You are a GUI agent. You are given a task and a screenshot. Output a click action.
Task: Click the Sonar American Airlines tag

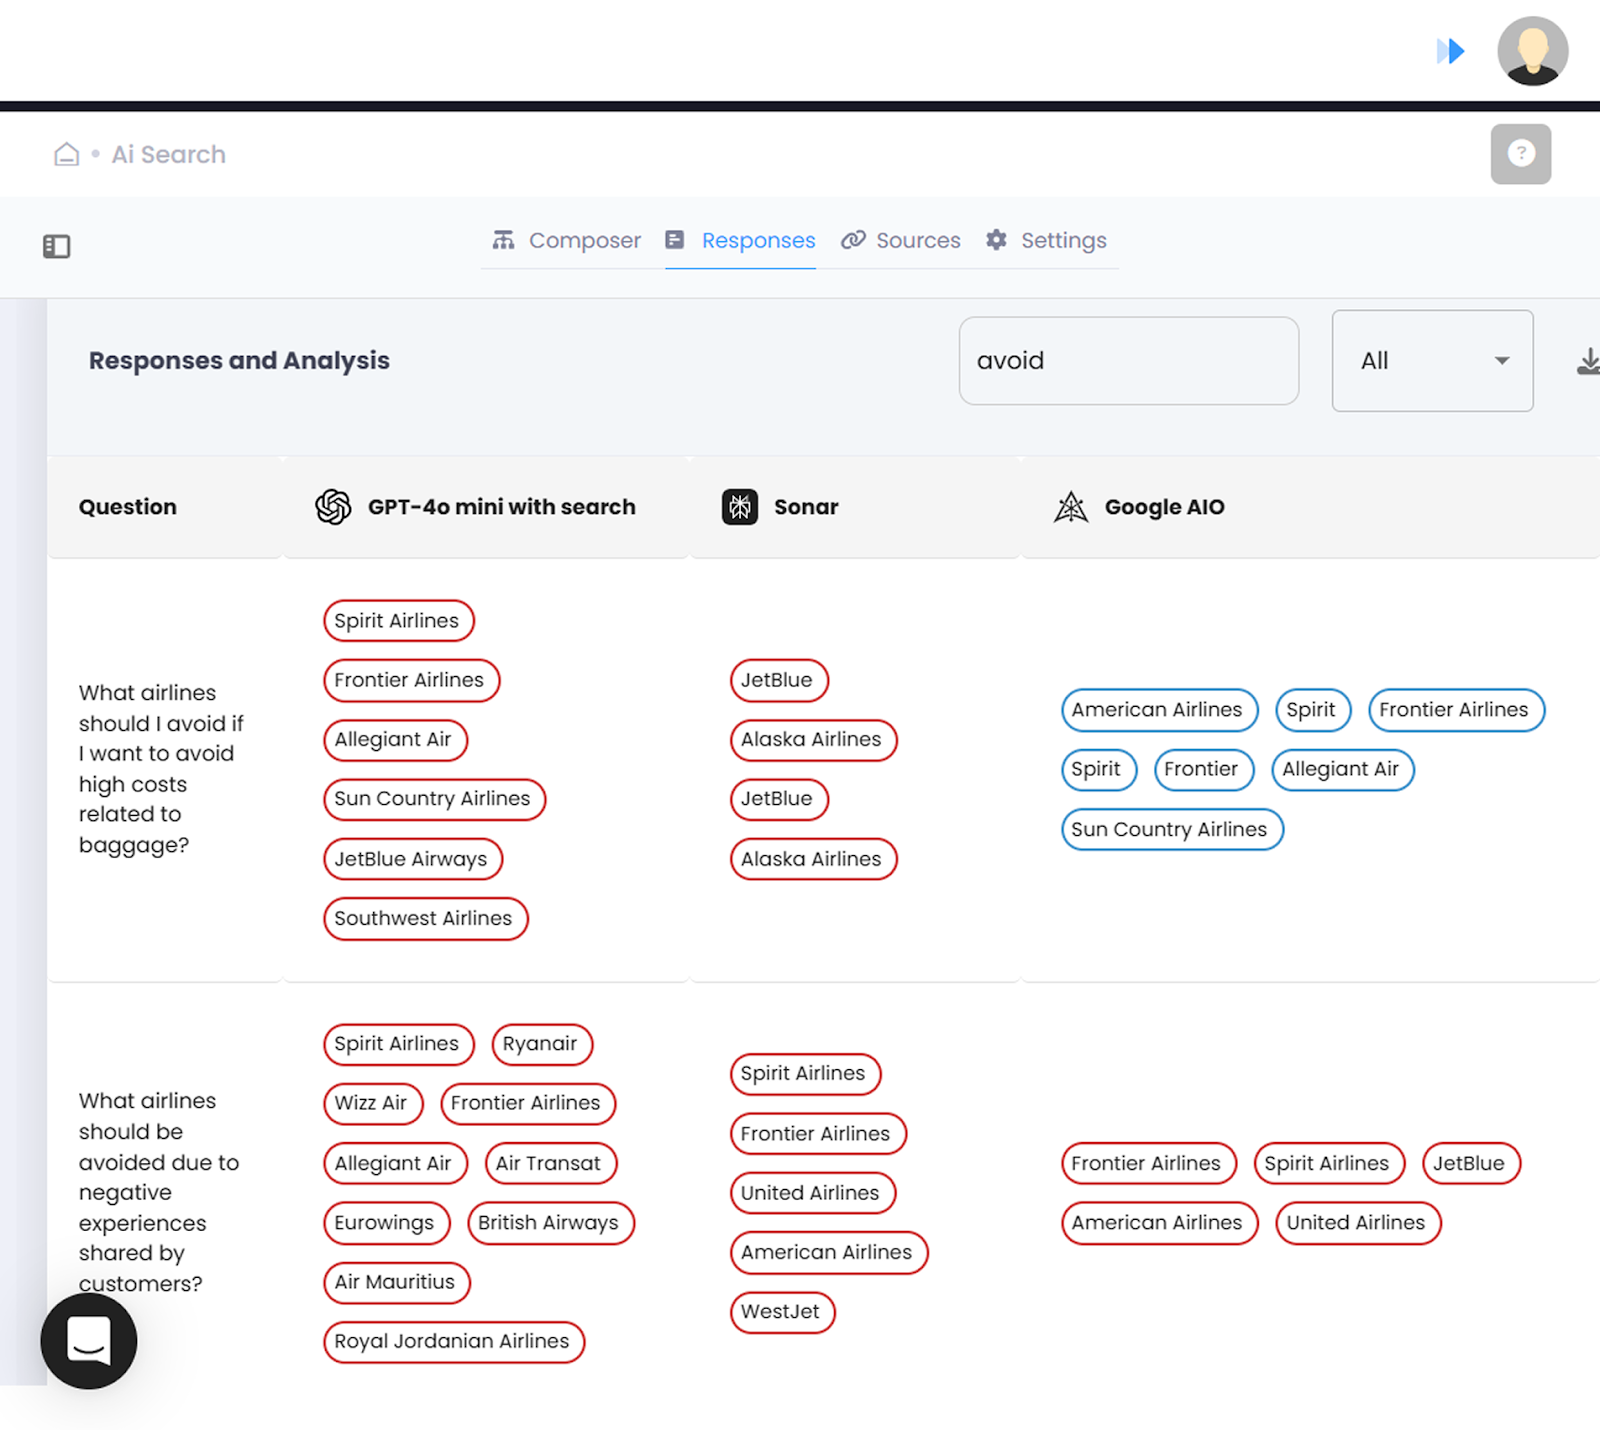[x=828, y=1252]
